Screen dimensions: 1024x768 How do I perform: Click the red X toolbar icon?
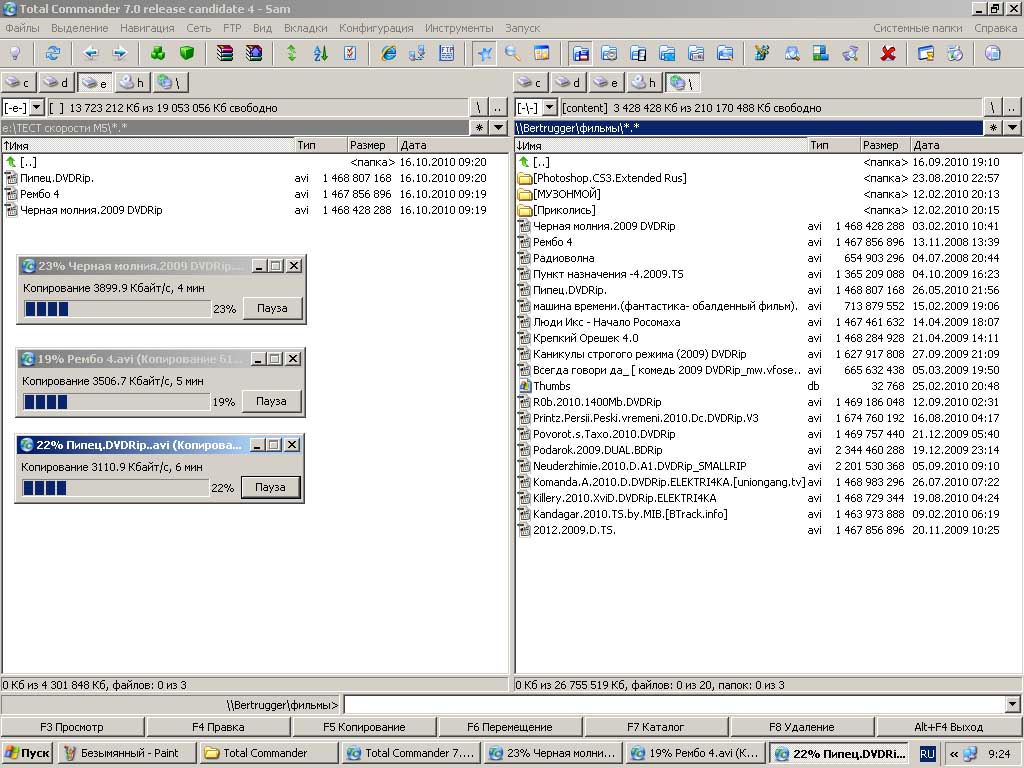tap(887, 53)
